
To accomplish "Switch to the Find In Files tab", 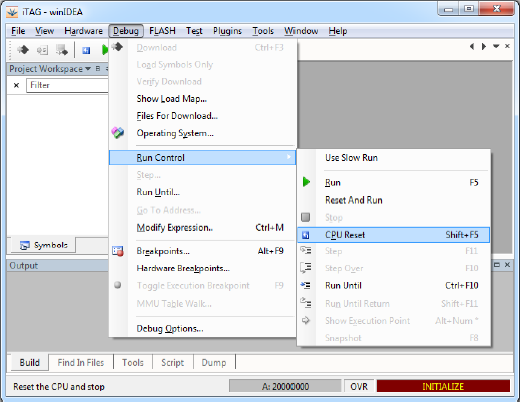I will pos(81,362).
